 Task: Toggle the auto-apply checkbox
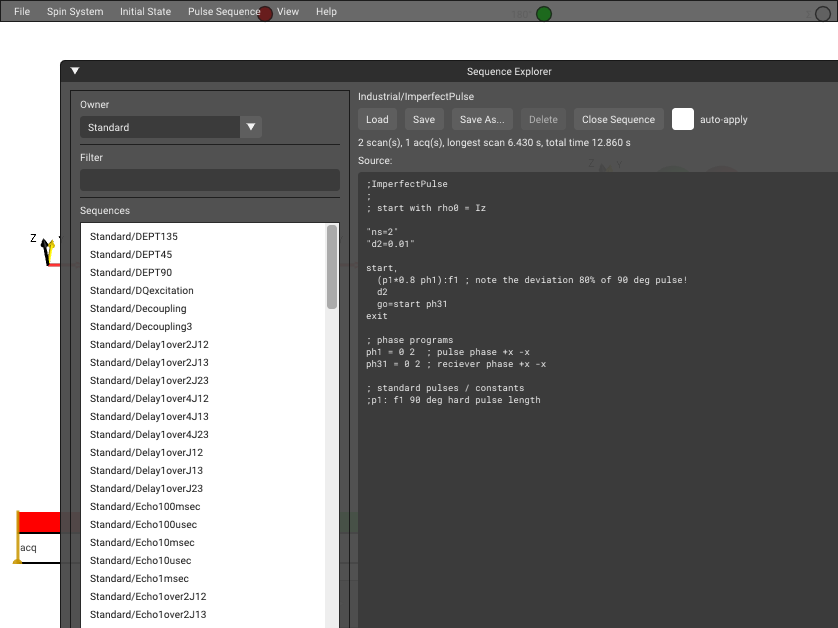tap(682, 119)
